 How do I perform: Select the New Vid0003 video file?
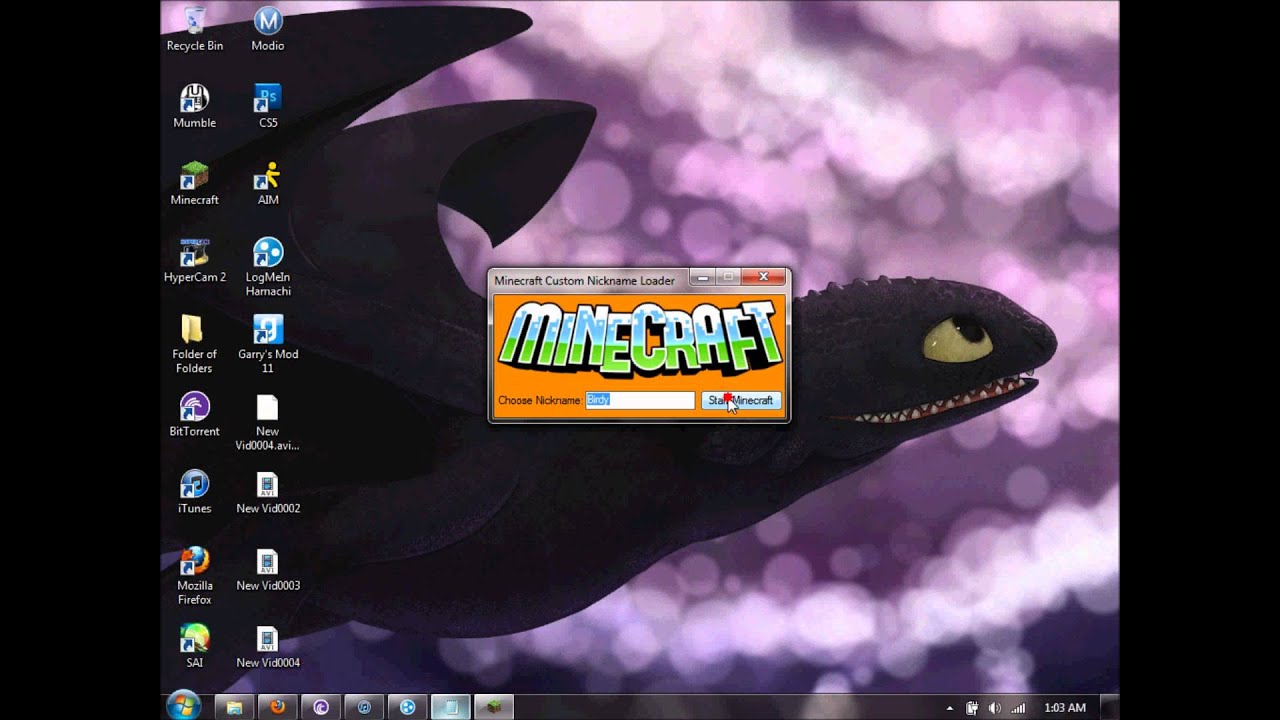[268, 569]
